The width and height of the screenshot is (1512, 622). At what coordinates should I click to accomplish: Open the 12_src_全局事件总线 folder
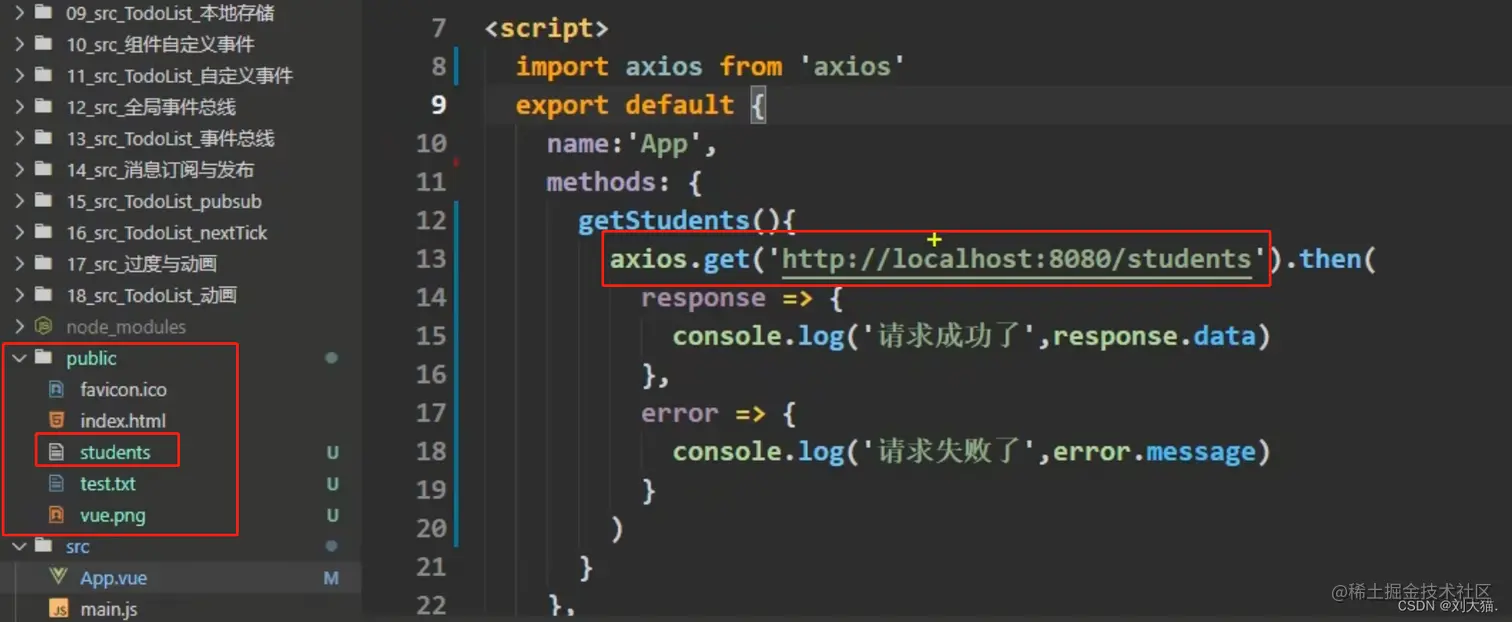[x=151, y=107]
